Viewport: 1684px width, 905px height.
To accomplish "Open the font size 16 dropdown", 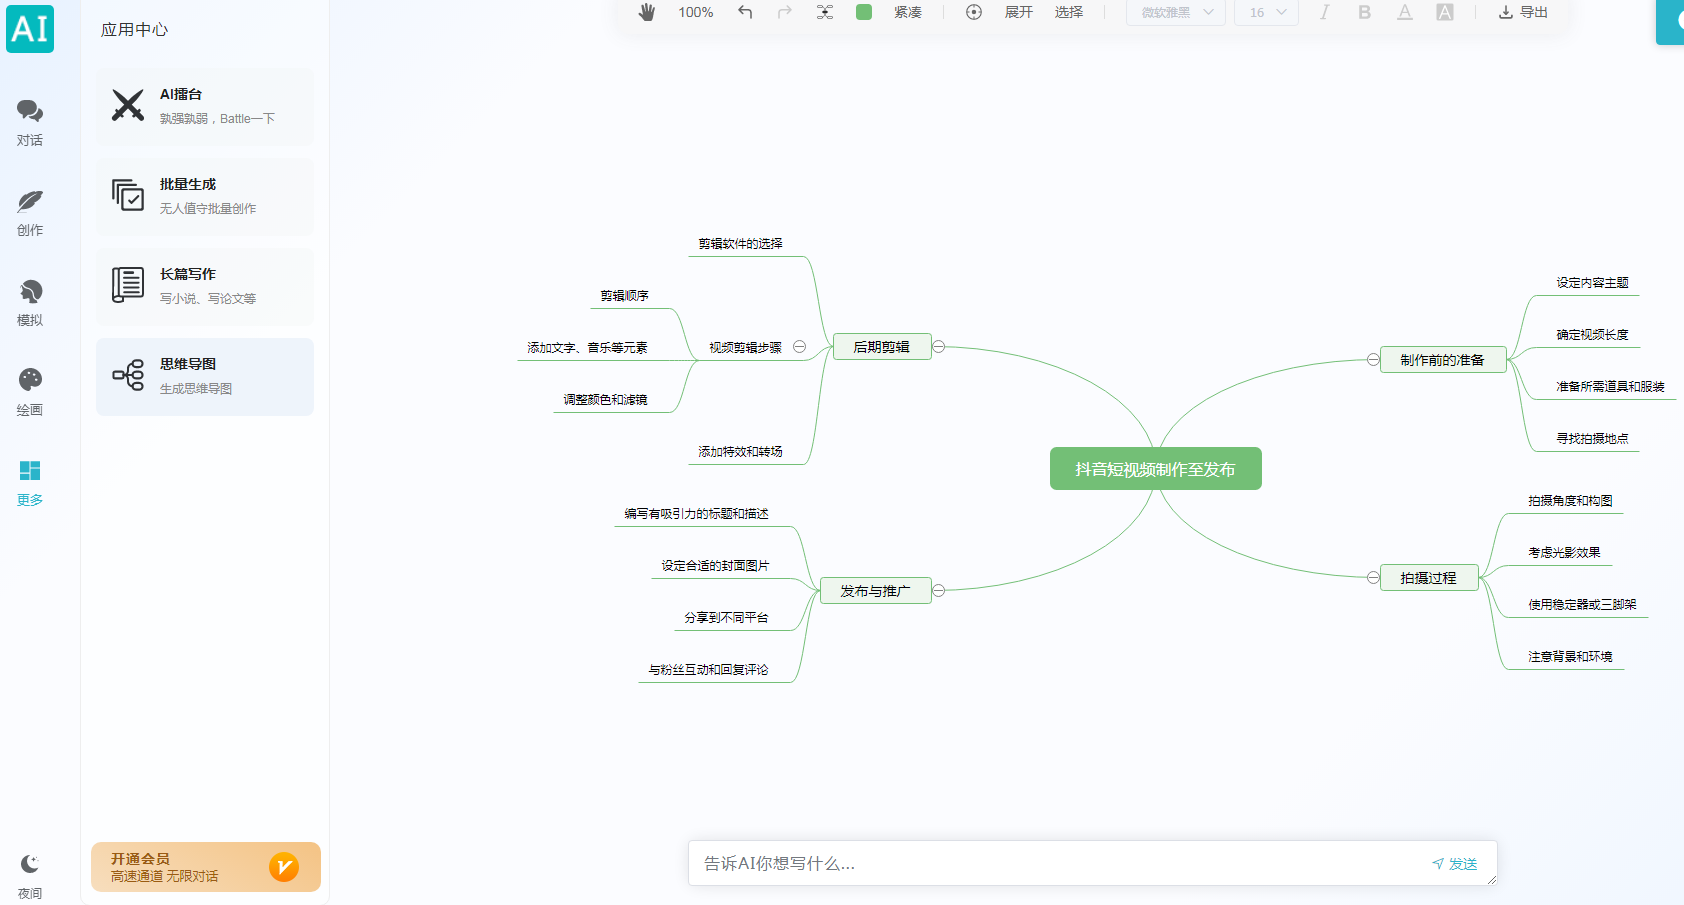I will (1267, 12).
